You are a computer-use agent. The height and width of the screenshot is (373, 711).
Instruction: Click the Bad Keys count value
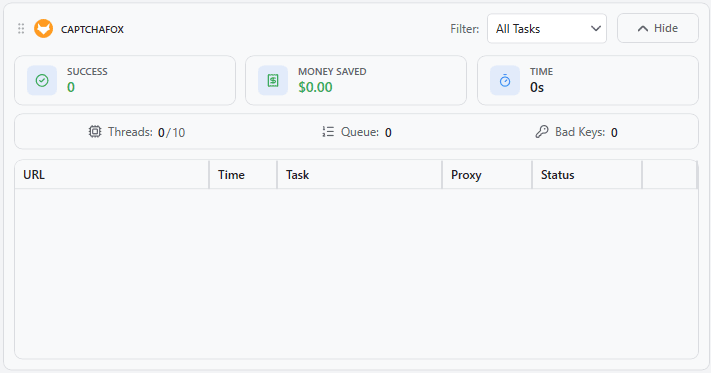click(x=614, y=132)
